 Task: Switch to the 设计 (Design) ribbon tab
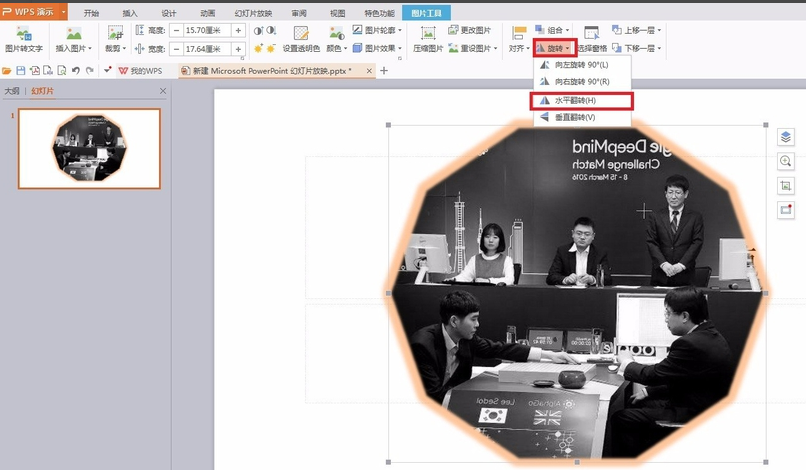[169, 14]
